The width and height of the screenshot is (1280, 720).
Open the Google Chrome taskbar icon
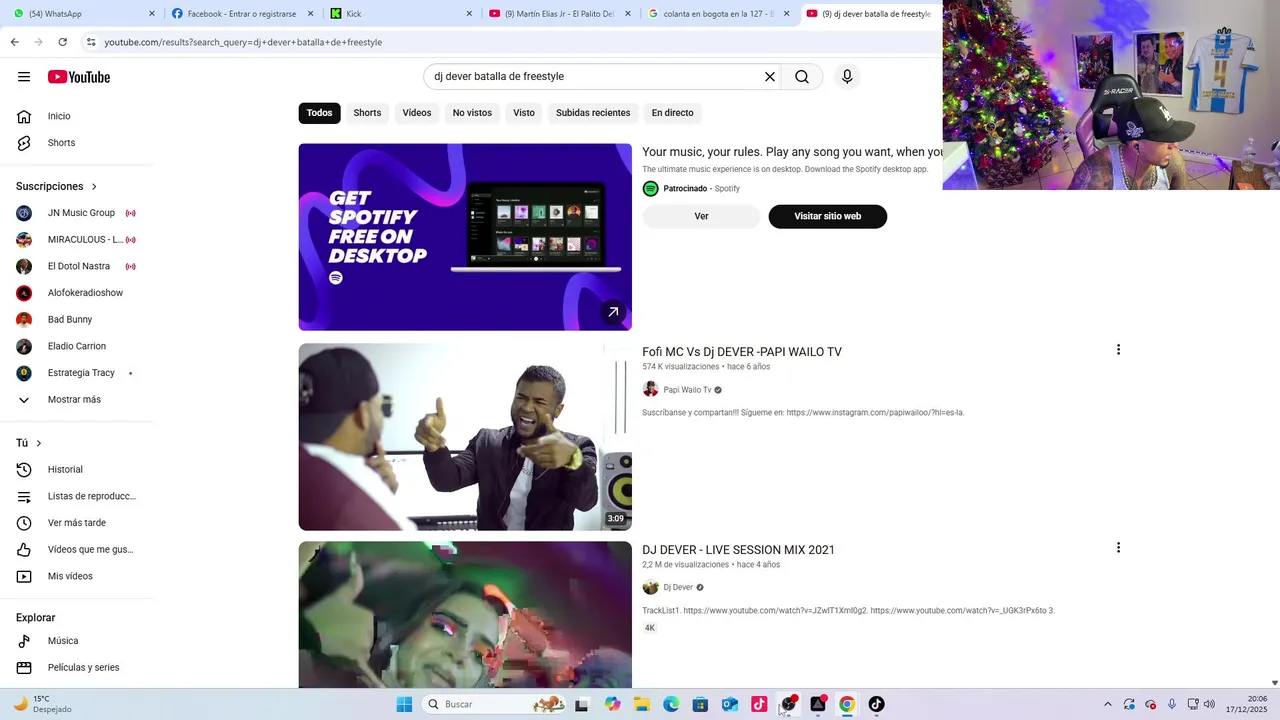(847, 704)
